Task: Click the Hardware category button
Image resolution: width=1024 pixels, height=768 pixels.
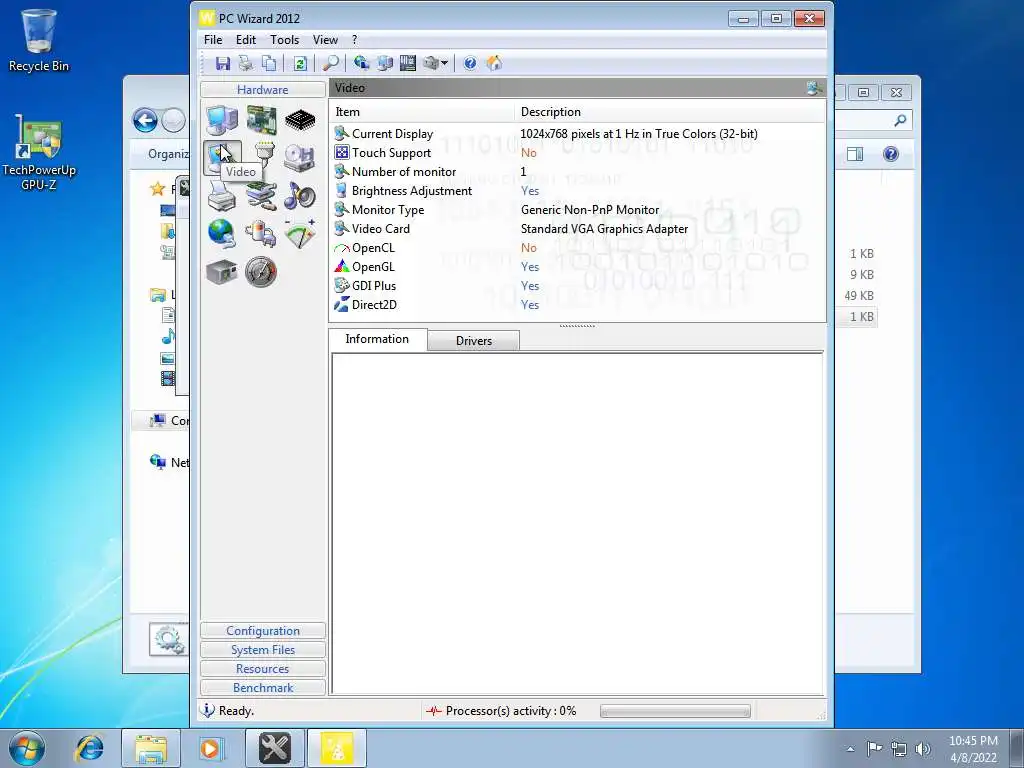Action: pyautogui.click(x=263, y=89)
